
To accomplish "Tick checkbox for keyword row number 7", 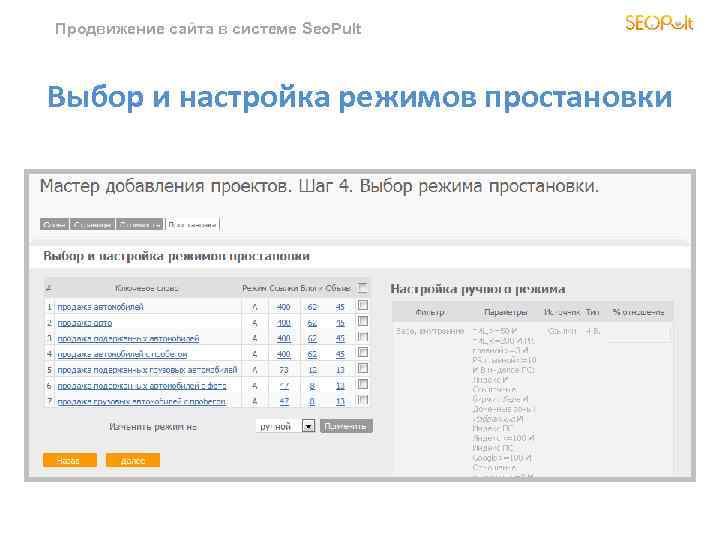I will [363, 399].
